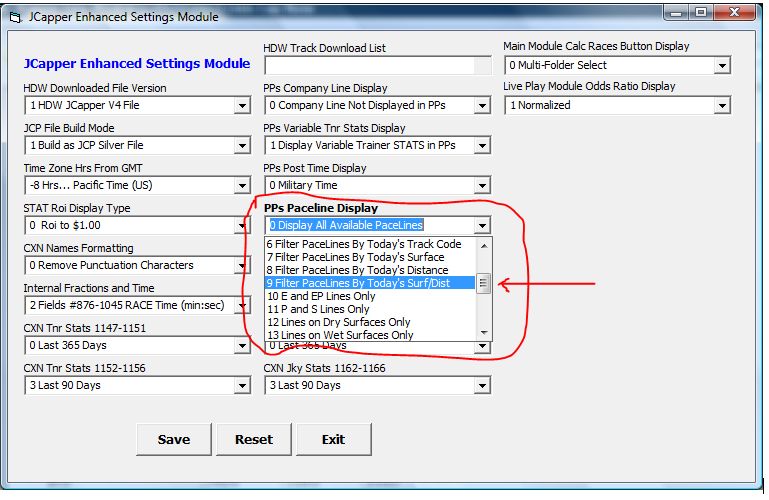Close the JCapper settings window
The image size is (769, 500).
[x=734, y=13]
